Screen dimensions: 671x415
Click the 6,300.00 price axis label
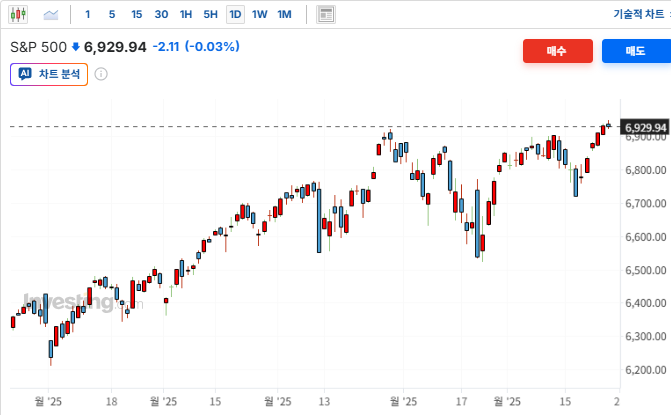646,337
